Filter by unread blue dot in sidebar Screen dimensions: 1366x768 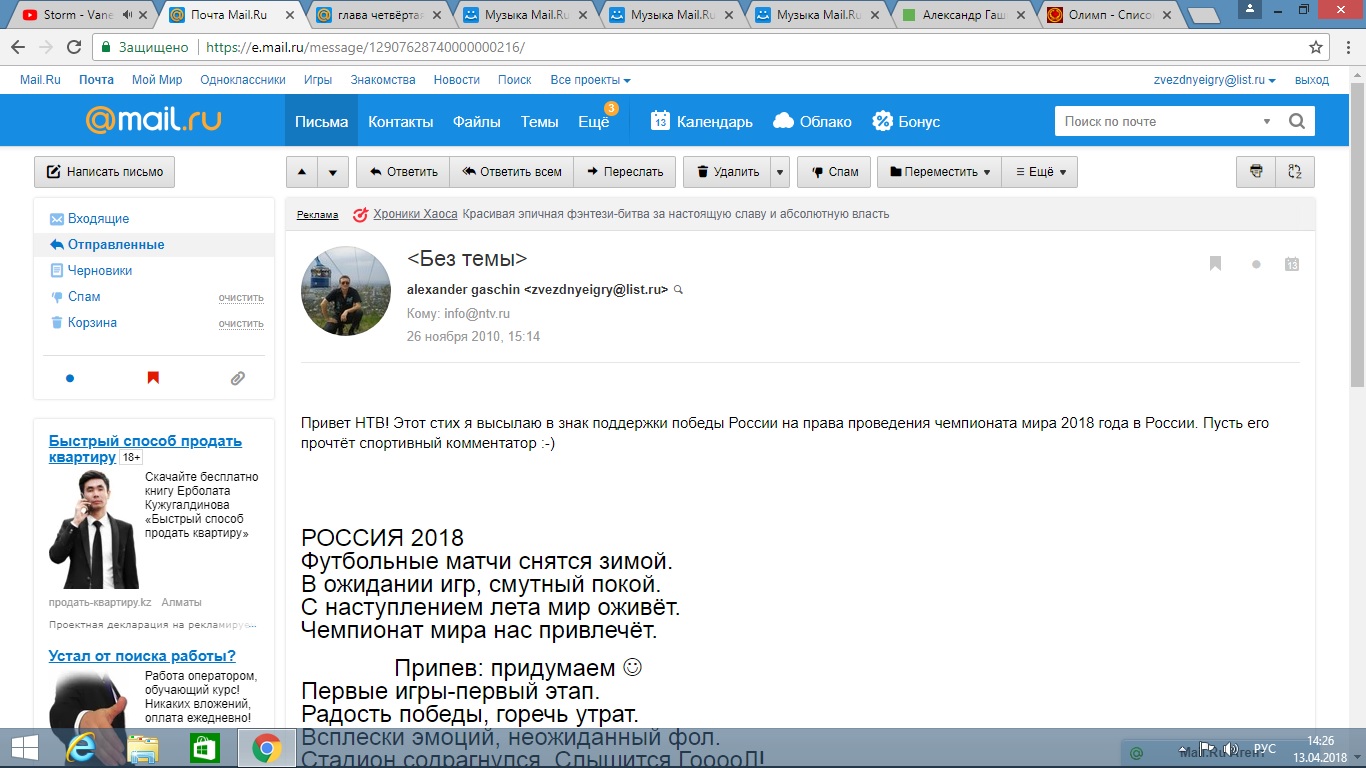(70, 378)
